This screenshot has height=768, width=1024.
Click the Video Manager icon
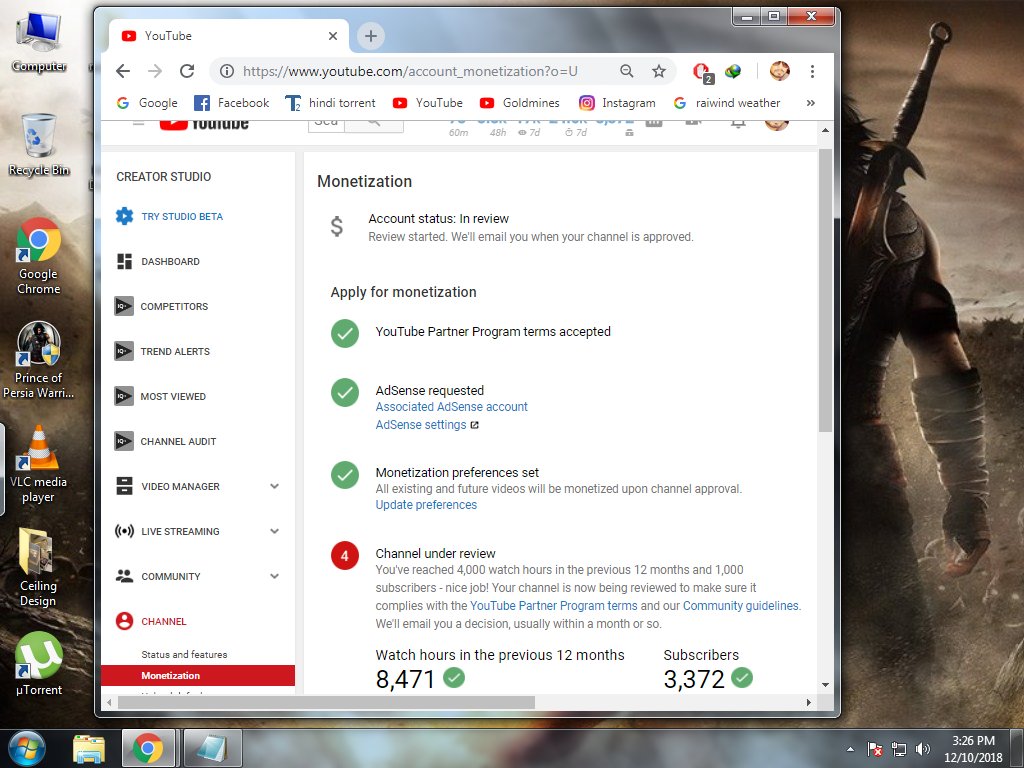[x=124, y=486]
